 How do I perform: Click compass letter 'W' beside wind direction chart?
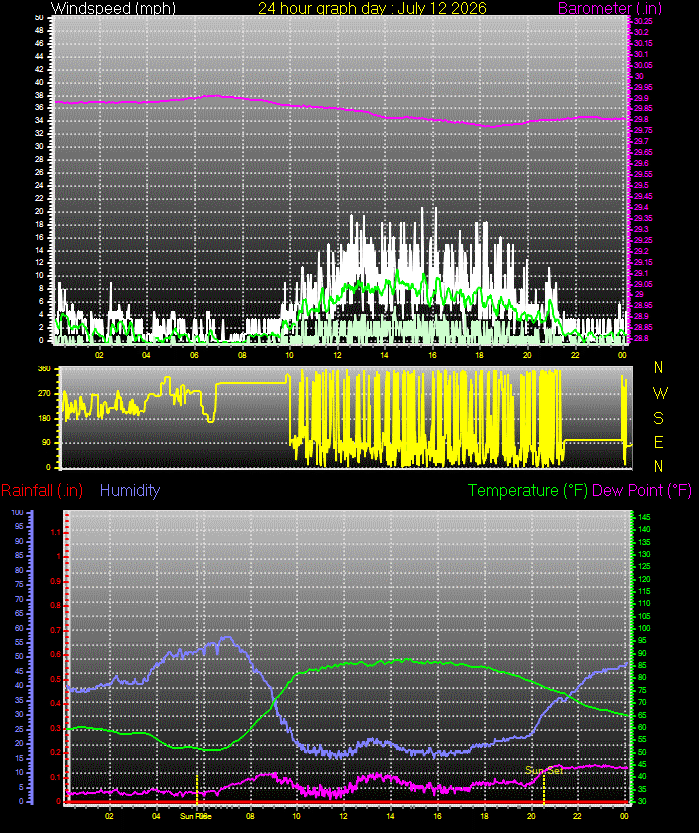[660, 394]
